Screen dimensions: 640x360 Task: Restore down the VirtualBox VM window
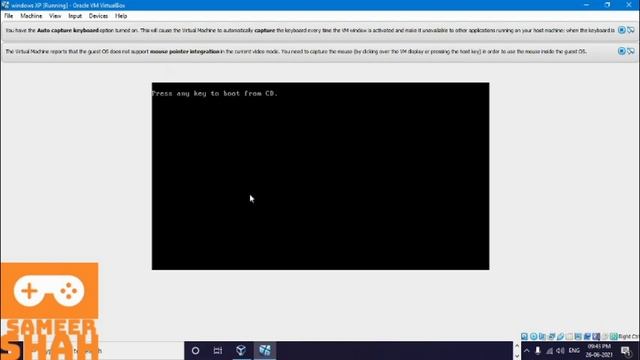(607, 5)
